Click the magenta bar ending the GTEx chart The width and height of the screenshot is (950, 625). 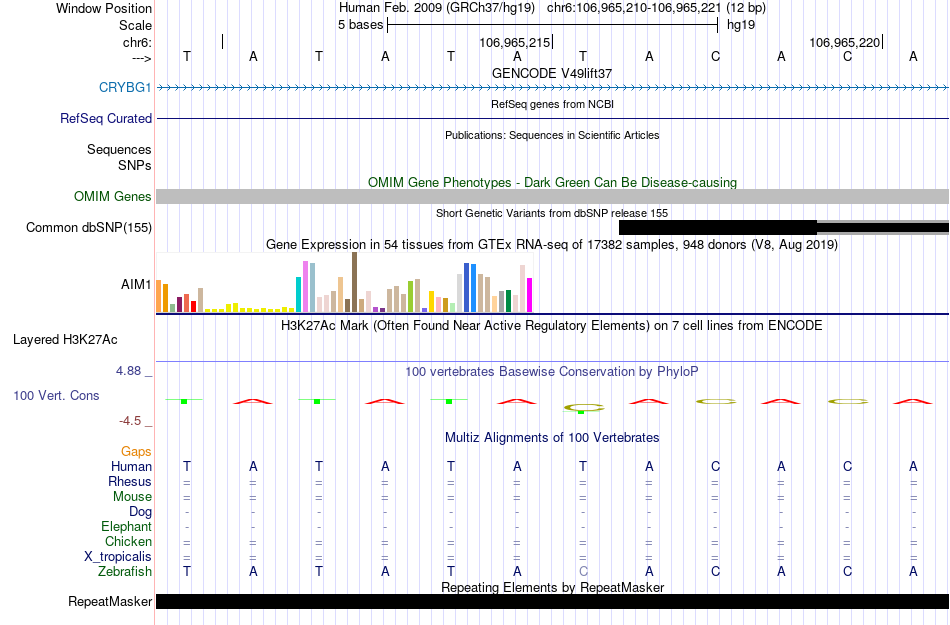click(x=530, y=295)
